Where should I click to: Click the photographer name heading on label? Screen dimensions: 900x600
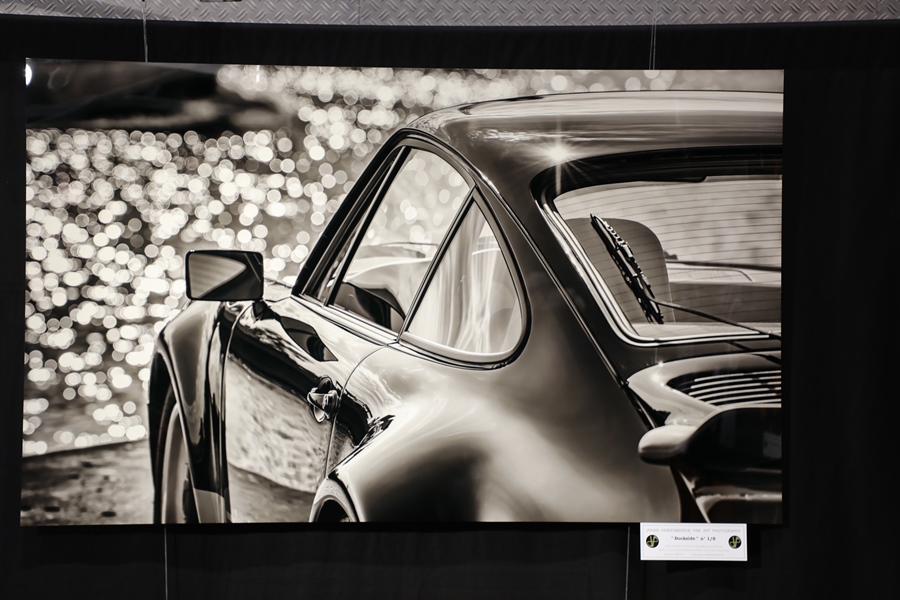click(x=693, y=528)
